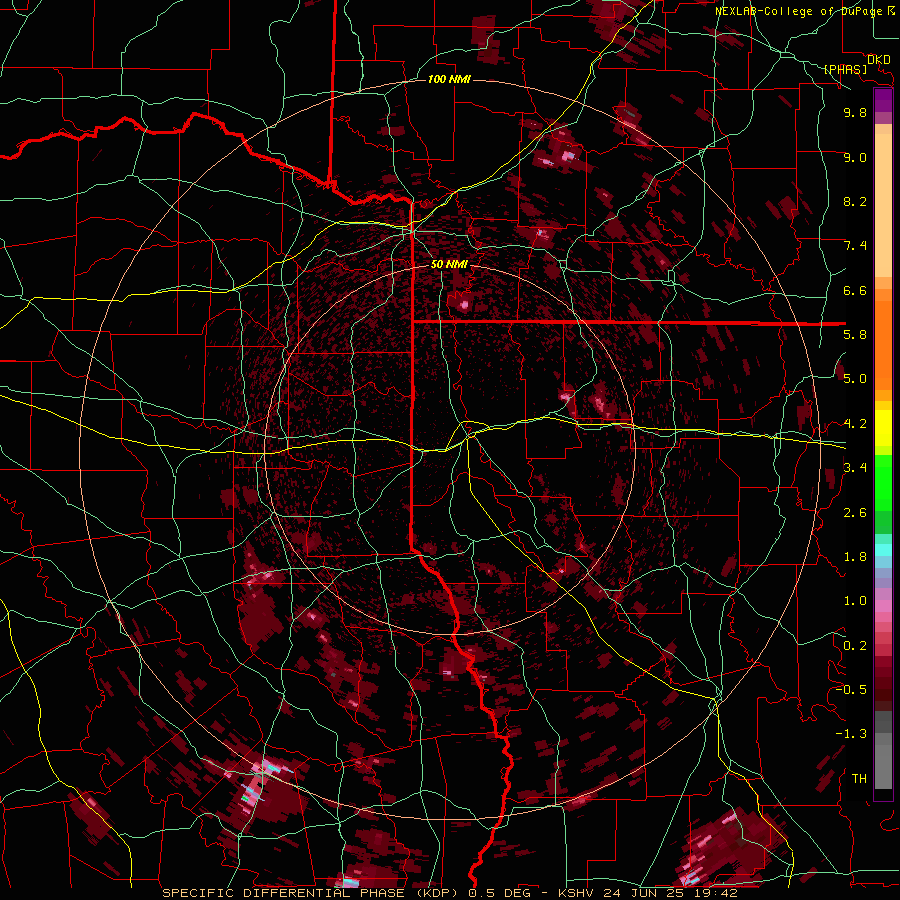Click the 5.0 value on the color scale
The height and width of the screenshot is (900, 900).
point(855,379)
